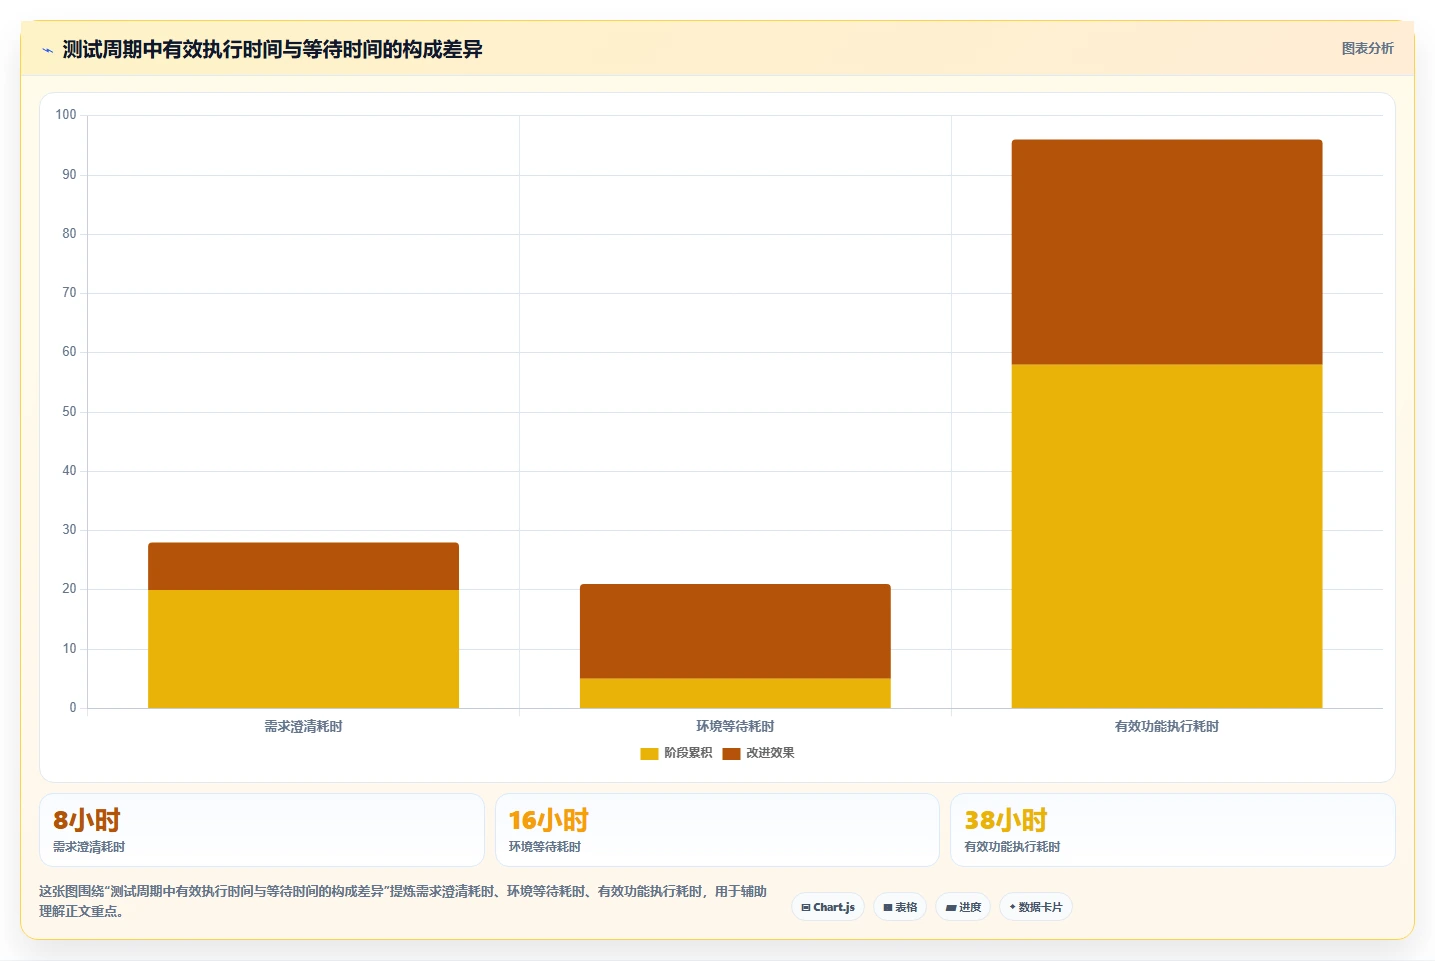
Task: Click the yellow segment of 环境等待耗时 bar
Action: [735, 693]
